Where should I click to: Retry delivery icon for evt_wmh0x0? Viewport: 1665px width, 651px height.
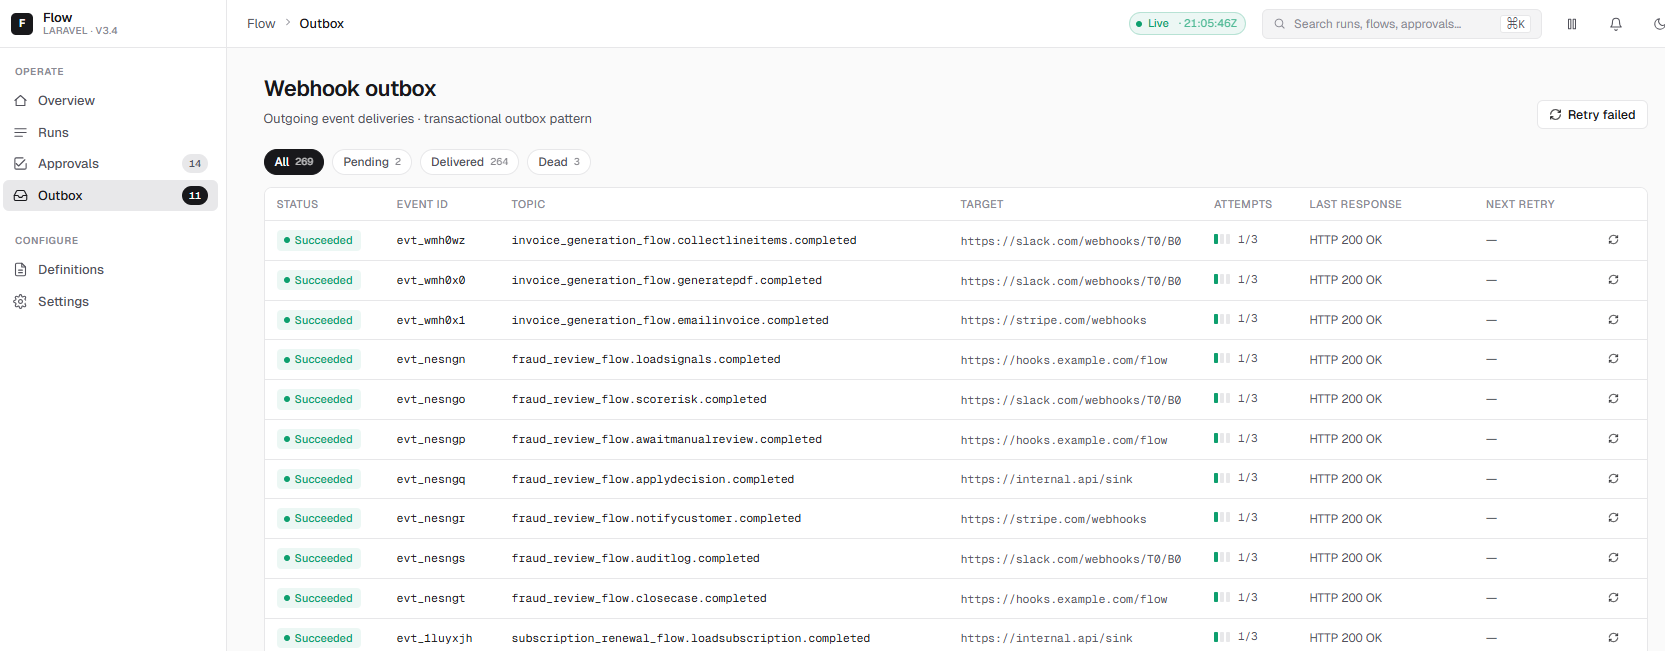[1613, 280]
